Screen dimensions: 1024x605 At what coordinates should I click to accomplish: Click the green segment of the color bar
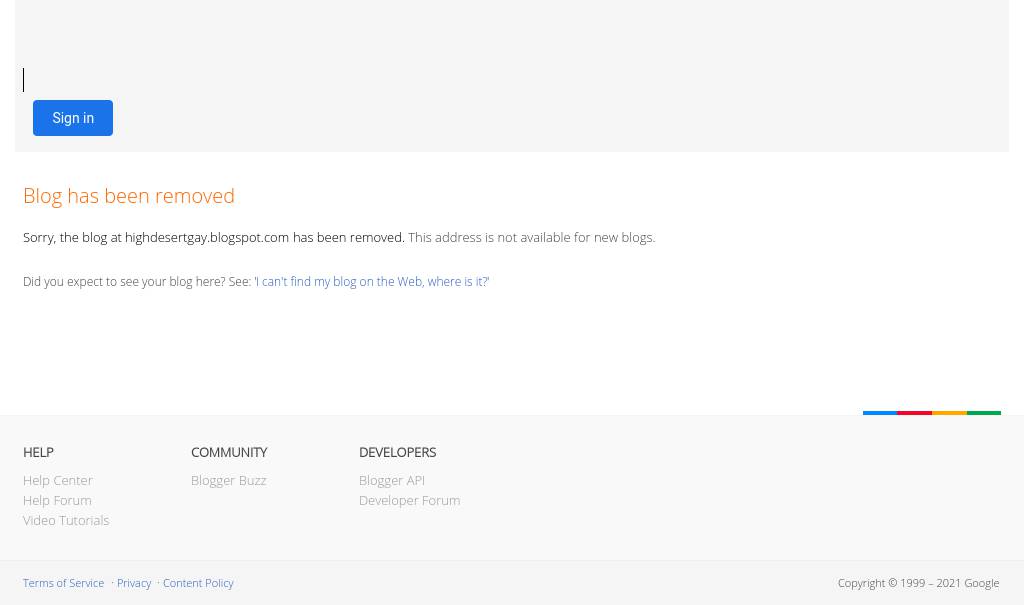click(x=984, y=412)
